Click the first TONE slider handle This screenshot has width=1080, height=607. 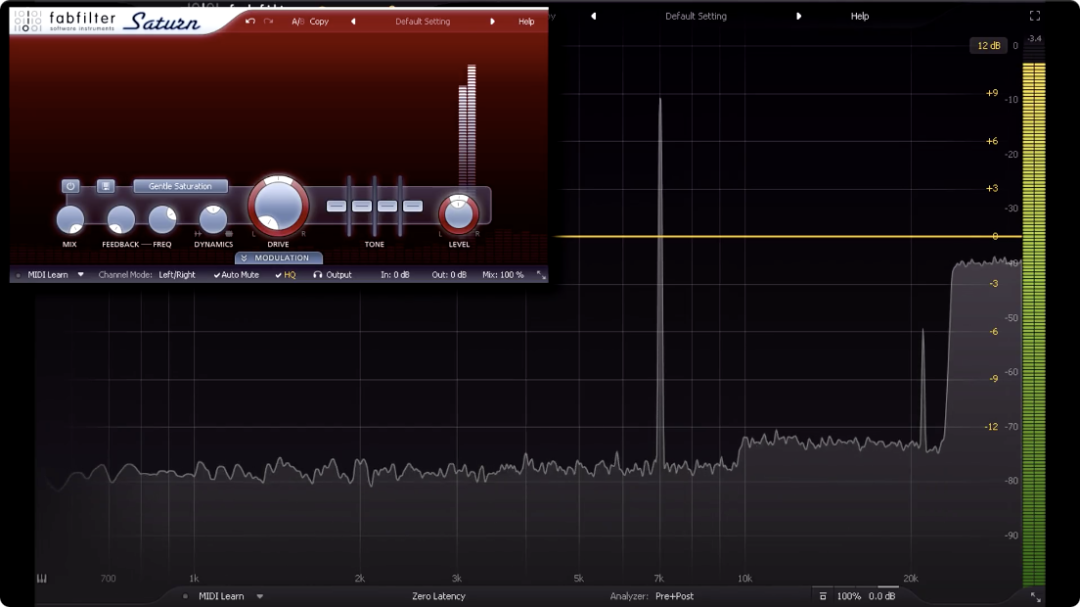click(x=336, y=206)
